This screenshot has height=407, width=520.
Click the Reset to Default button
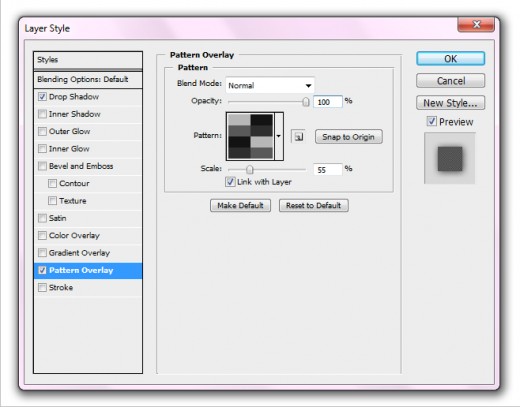[314, 205]
